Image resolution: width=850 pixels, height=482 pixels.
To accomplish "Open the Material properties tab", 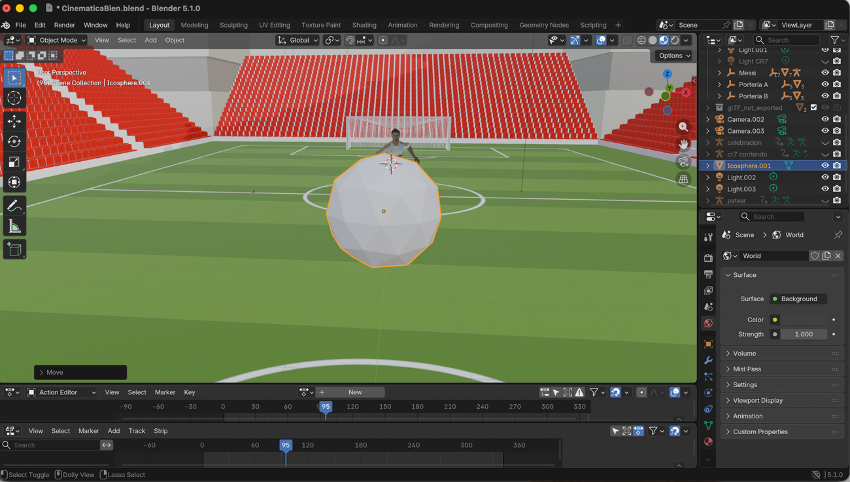I will tap(708, 441).
